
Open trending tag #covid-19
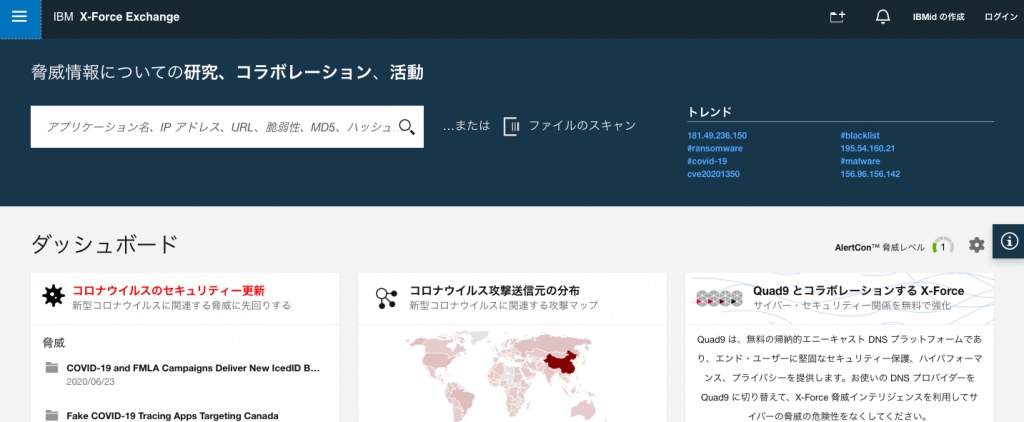[707, 161]
